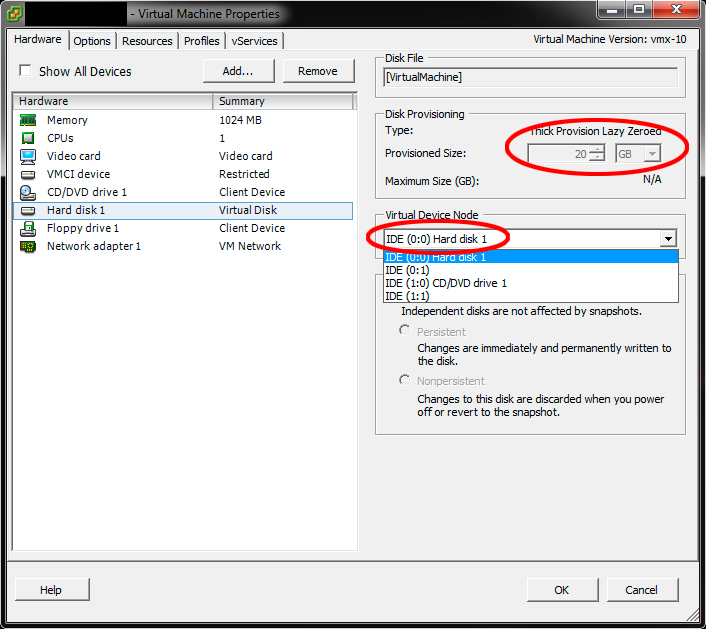Select the Network adapter 1 icon
706x629 pixels.
[28, 246]
